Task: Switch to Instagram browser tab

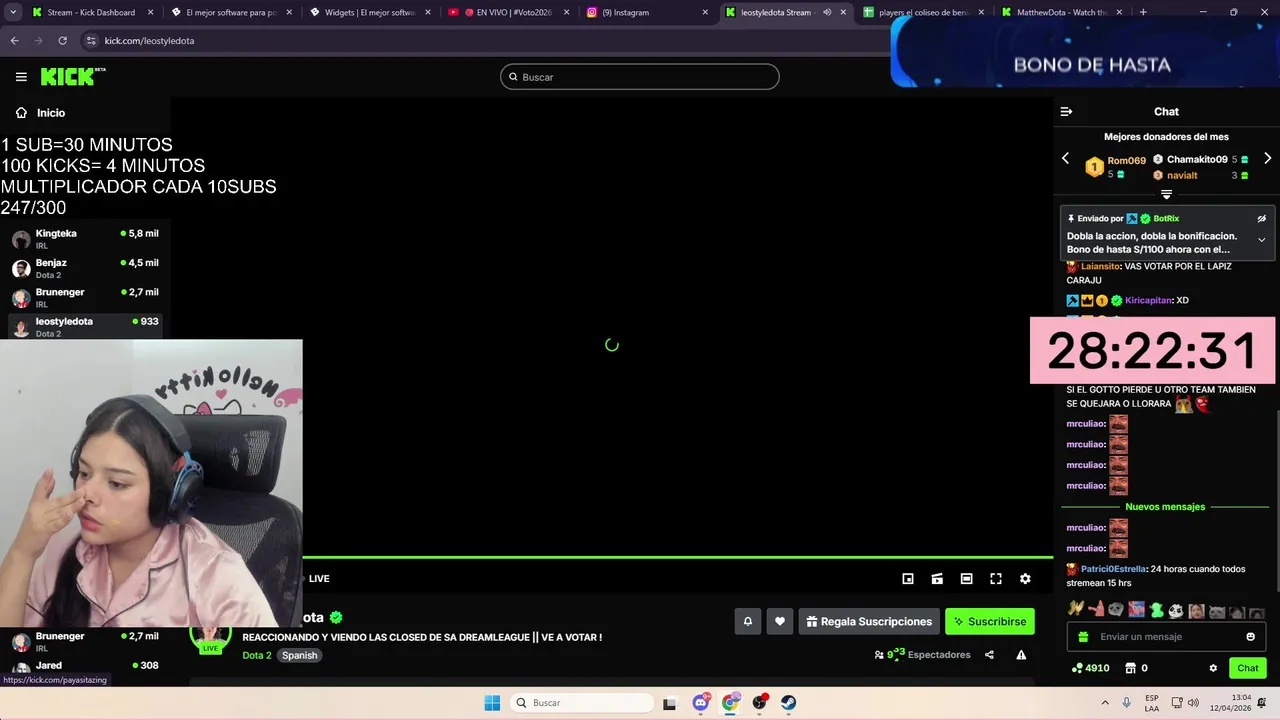Action: pyautogui.click(x=645, y=12)
